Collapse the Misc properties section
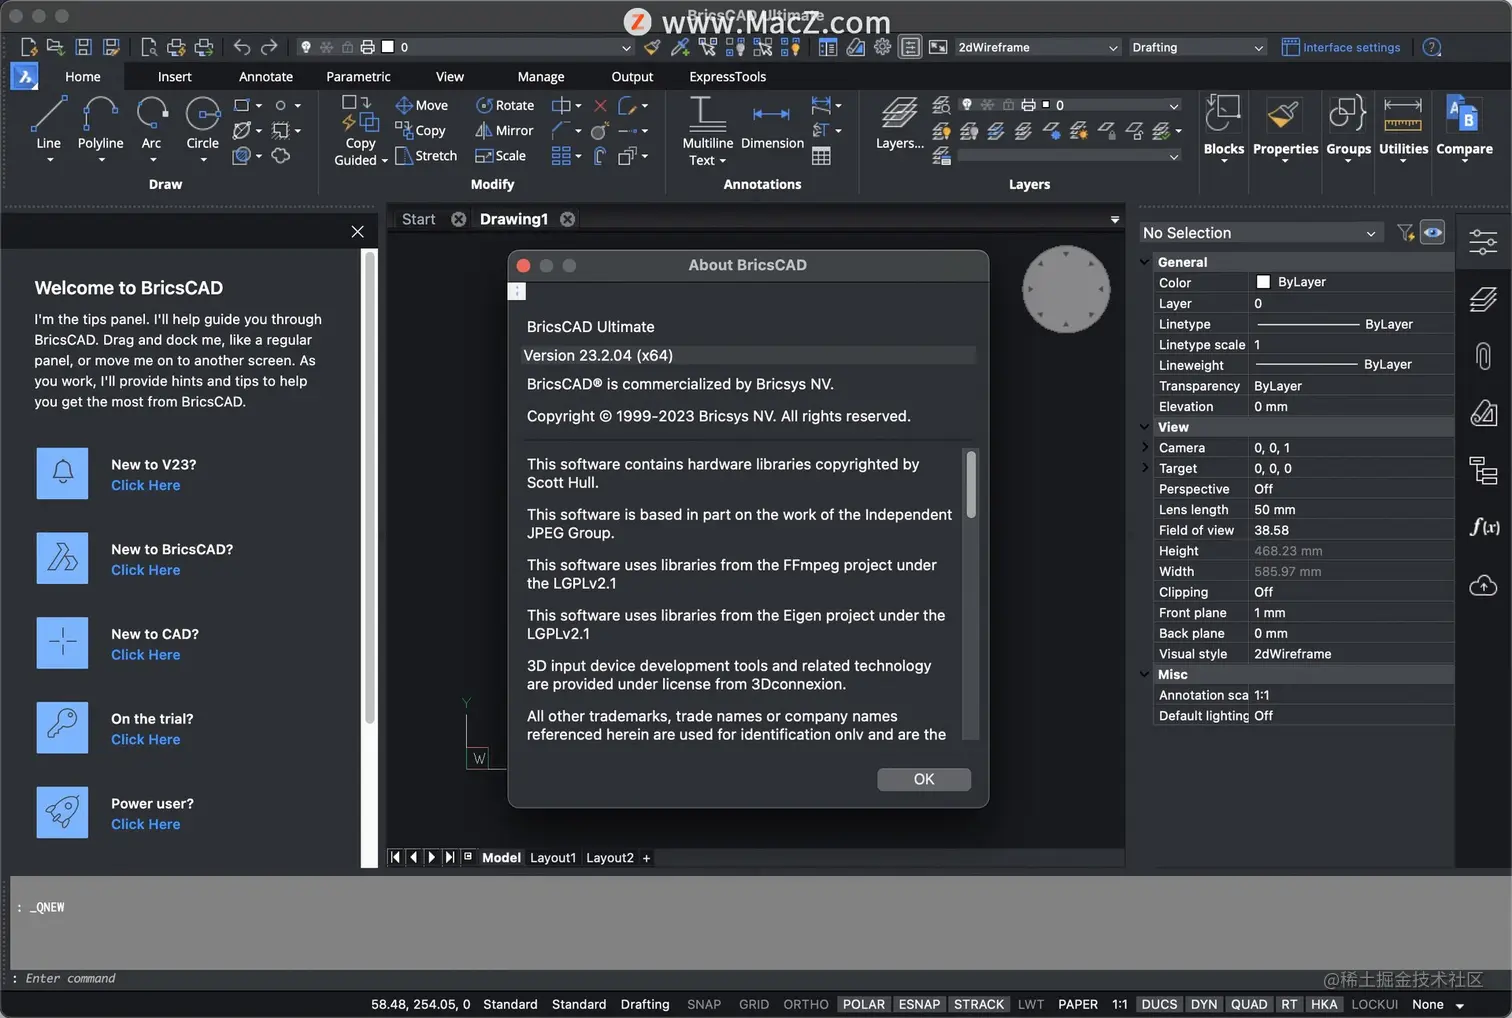Image resolution: width=1512 pixels, height=1018 pixels. pos(1145,674)
